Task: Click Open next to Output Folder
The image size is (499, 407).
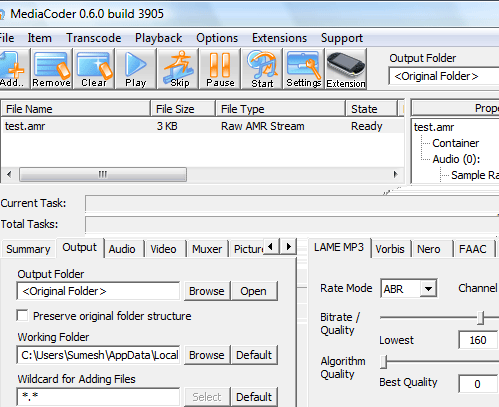Action: click(x=254, y=291)
